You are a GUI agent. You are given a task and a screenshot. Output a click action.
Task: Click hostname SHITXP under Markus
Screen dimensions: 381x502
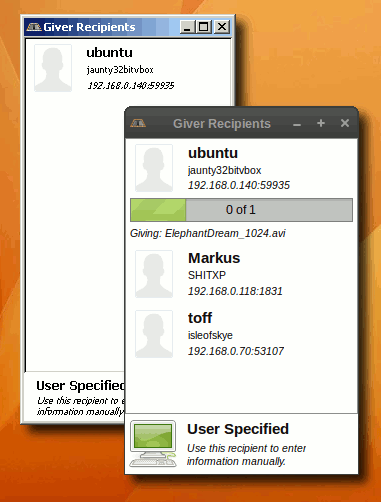[207, 275]
